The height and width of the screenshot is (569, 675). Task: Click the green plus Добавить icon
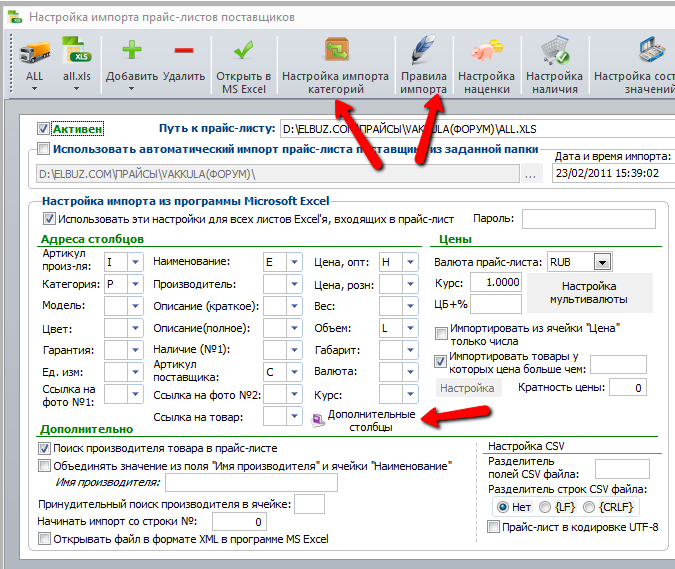click(x=132, y=50)
